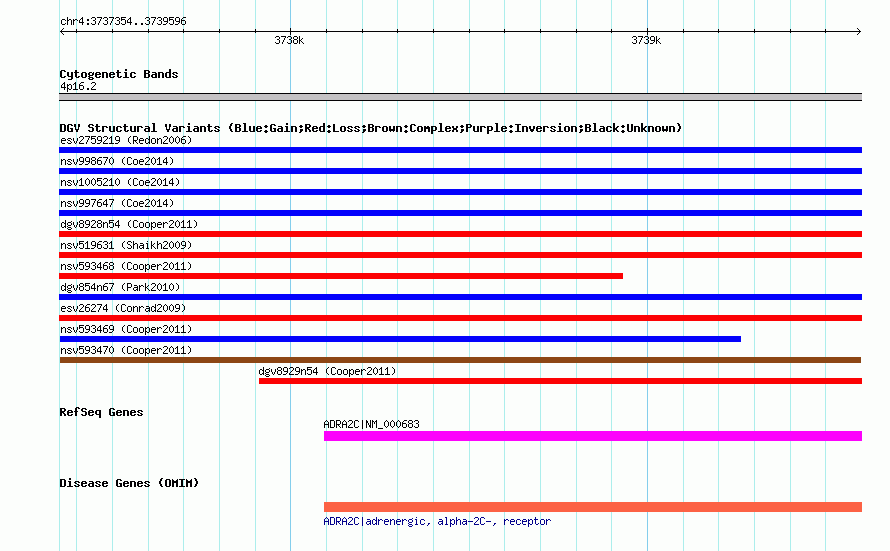Click the esv2759219 (Redon2006) blue gain bar
Viewport: 890px width, 551px height.
click(460, 150)
